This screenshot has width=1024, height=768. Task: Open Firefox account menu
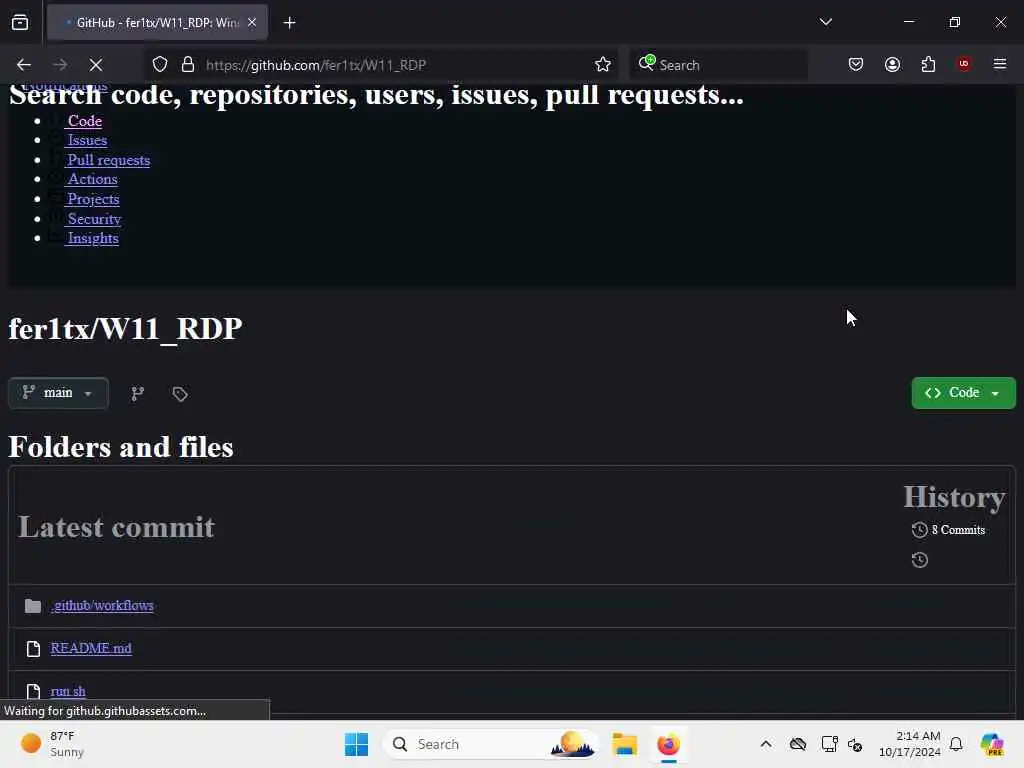click(892, 65)
